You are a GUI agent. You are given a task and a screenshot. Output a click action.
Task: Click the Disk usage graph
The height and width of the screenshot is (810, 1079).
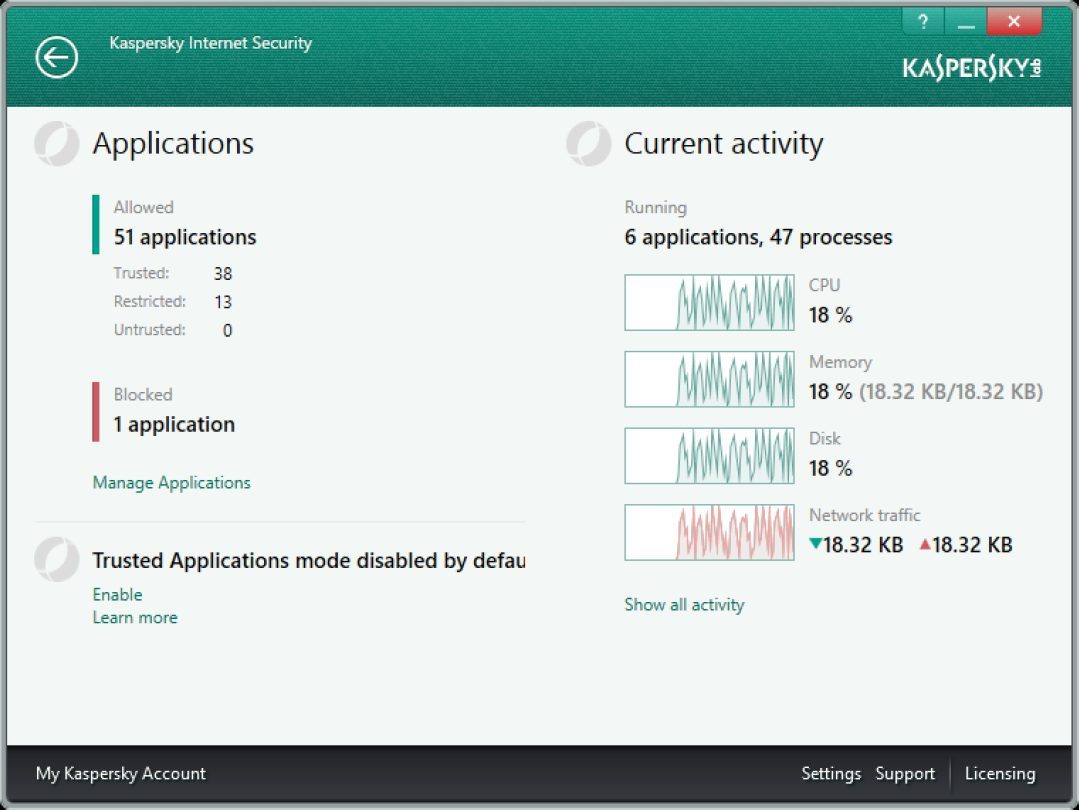pyautogui.click(x=709, y=456)
